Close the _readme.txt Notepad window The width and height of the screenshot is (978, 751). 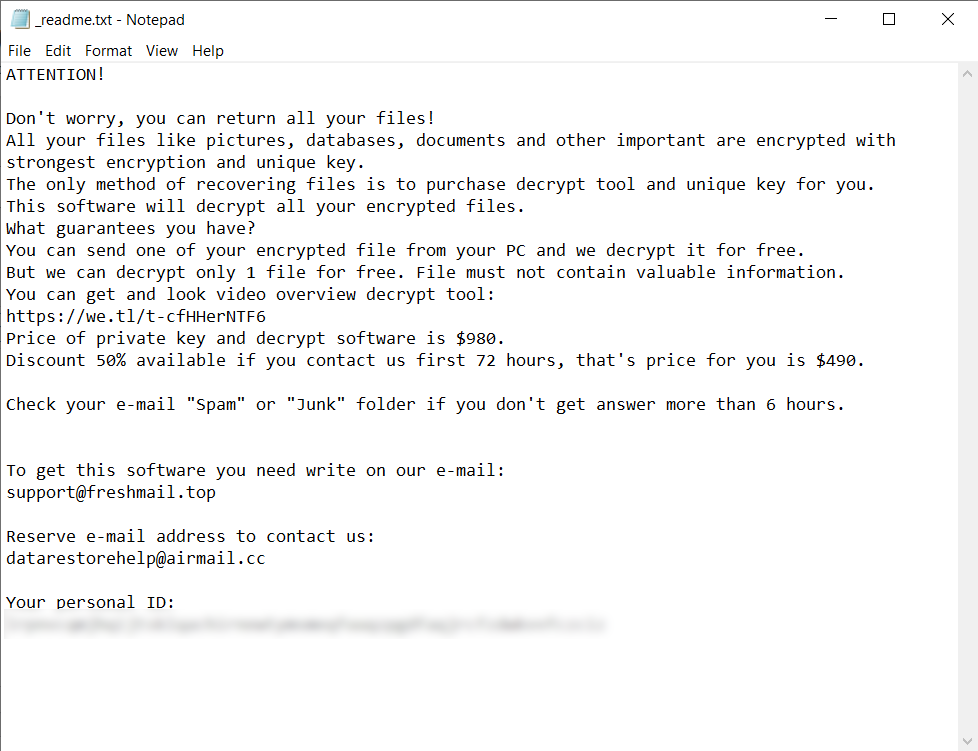pos(948,19)
